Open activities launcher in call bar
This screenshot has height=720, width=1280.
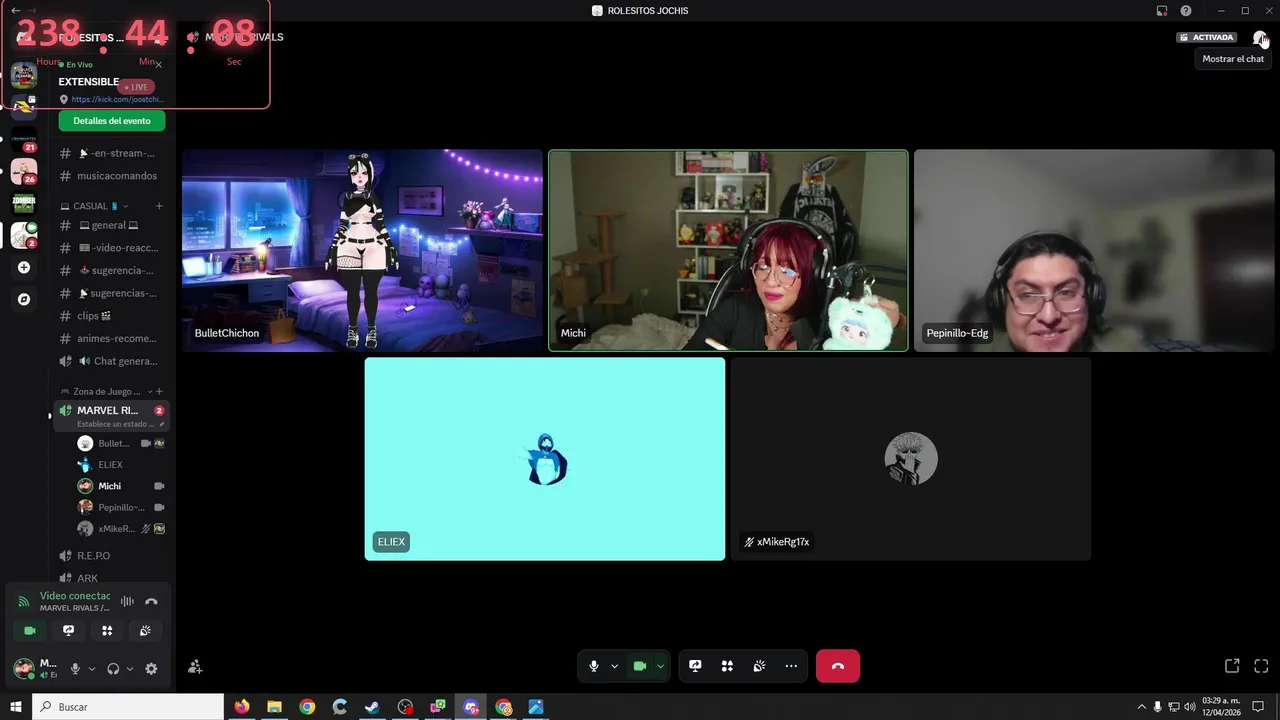727,666
